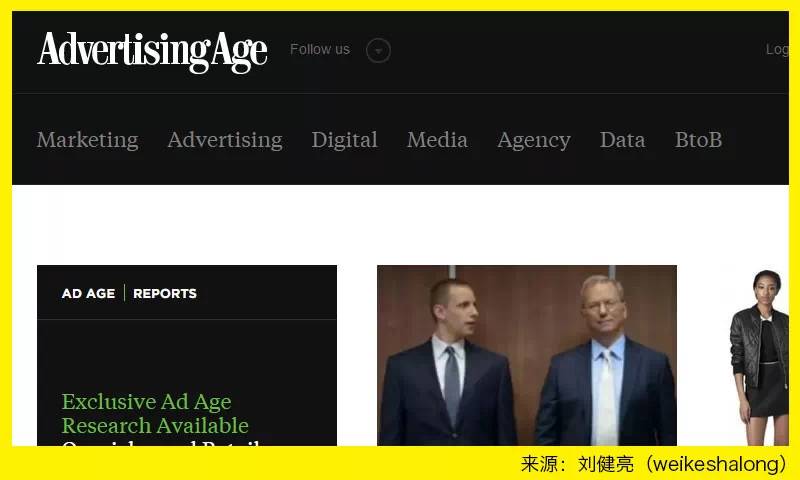Open the Data section
800x480 pixels.
(622, 140)
